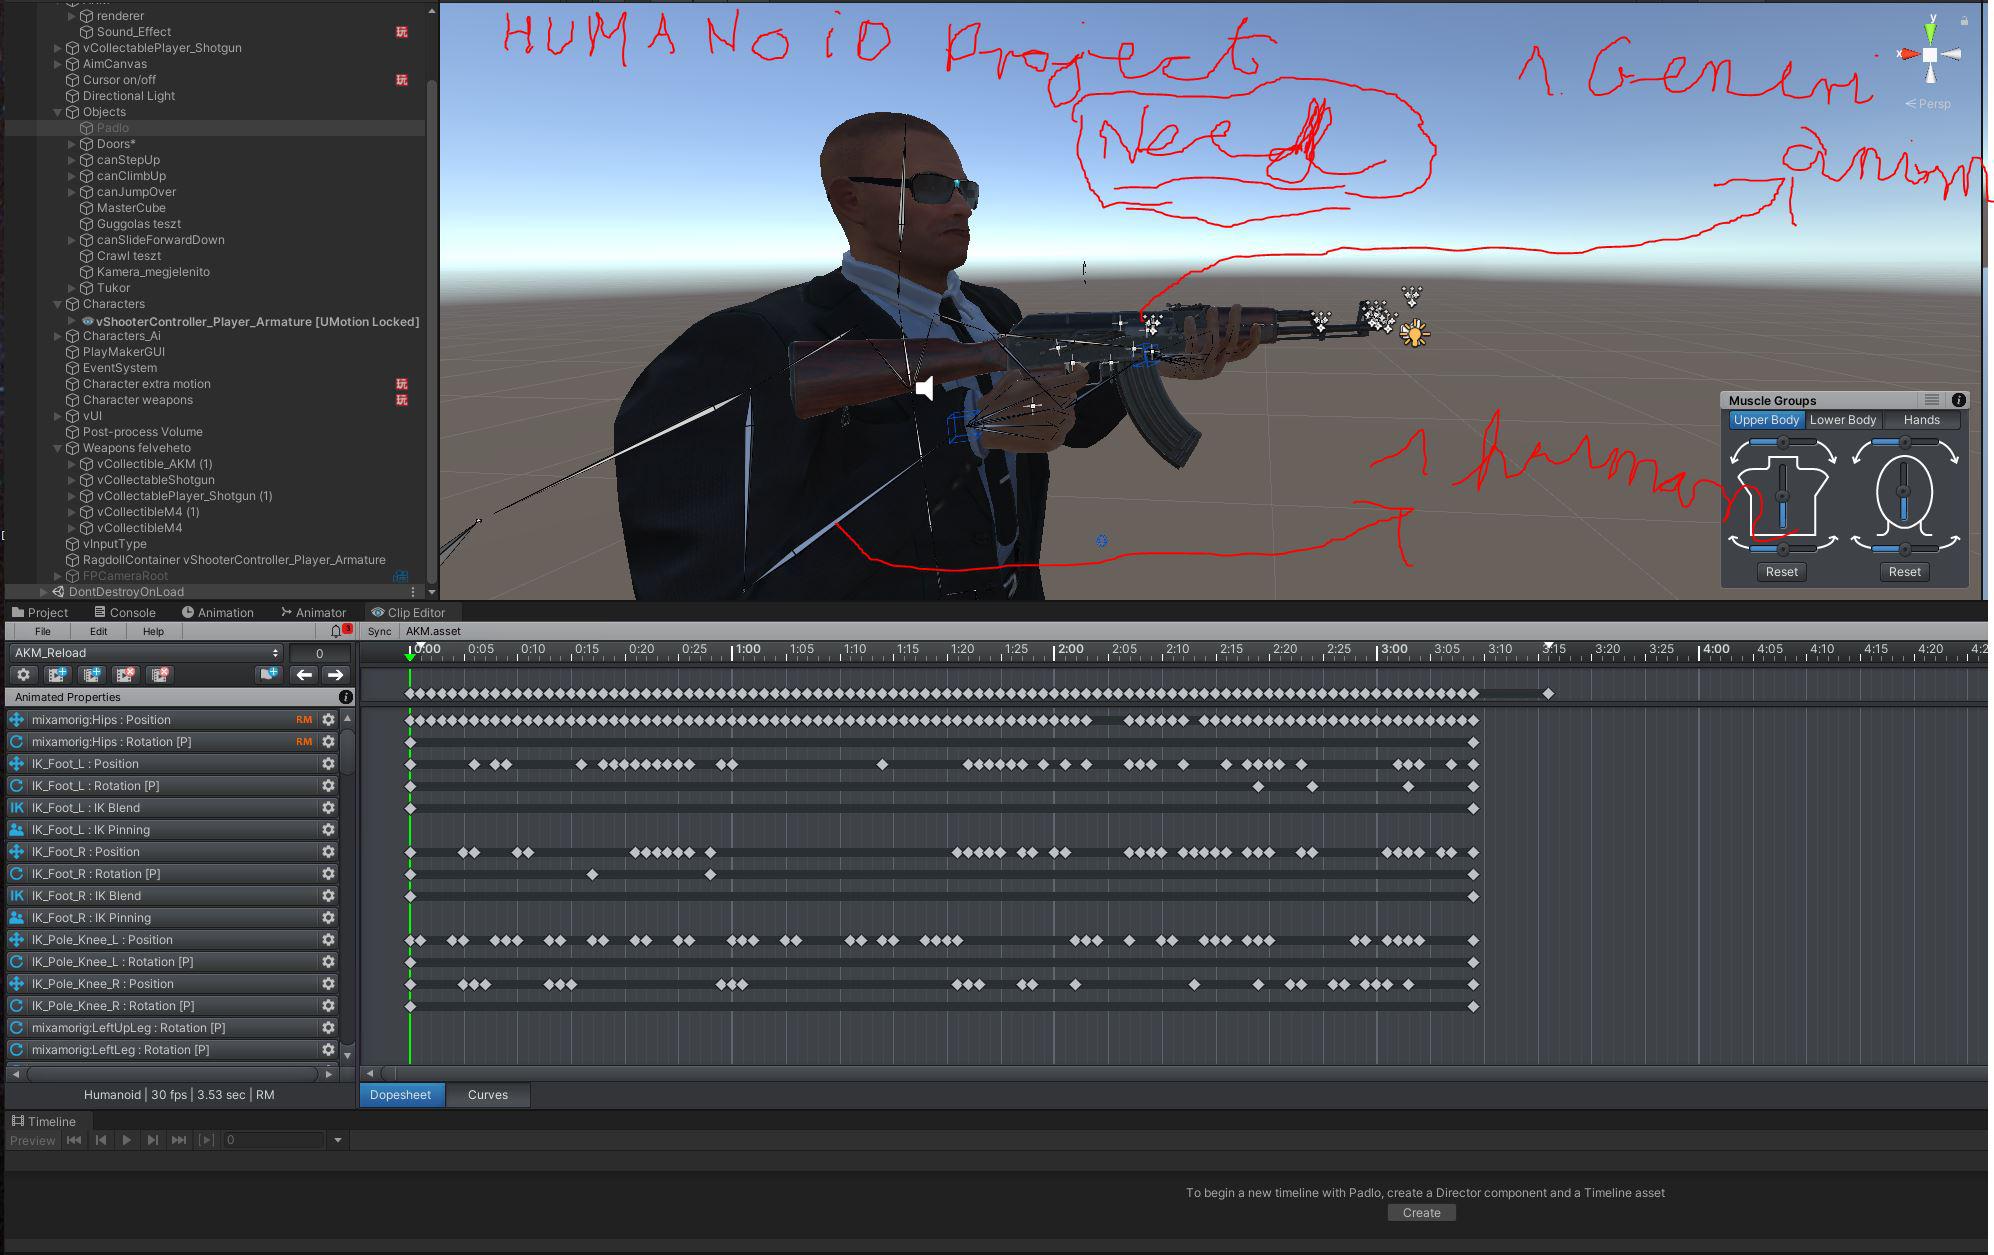Toggle RM on mixamorig:Hips : Rotation [P]
The width and height of the screenshot is (1994, 1255).
(304, 742)
